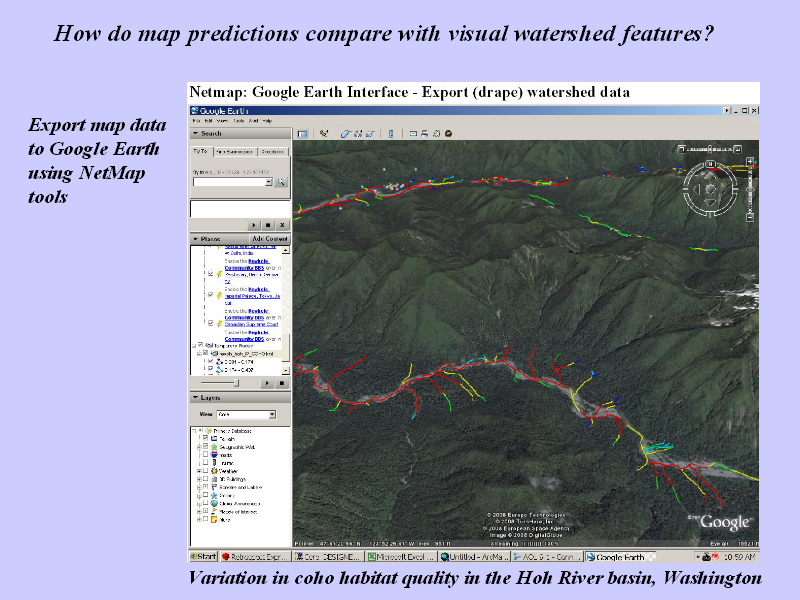Click play button under search results
This screenshot has width=800, height=600.
254,225
